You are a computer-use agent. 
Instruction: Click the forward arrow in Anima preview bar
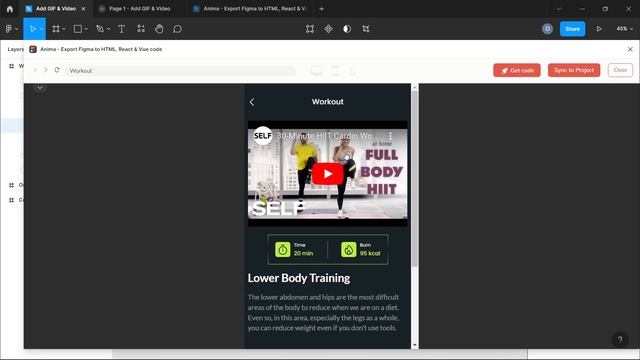pyautogui.click(x=46, y=70)
